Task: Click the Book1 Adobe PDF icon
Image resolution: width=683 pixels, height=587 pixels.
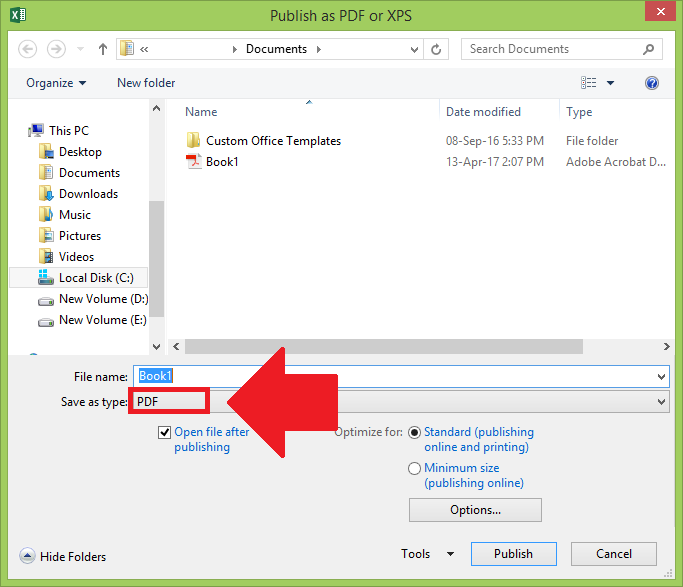Action: (193, 162)
